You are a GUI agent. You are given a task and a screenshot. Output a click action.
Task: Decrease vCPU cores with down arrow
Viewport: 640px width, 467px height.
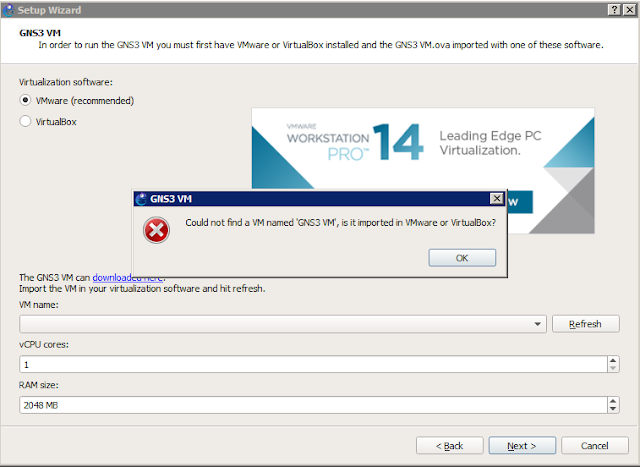coord(613,368)
